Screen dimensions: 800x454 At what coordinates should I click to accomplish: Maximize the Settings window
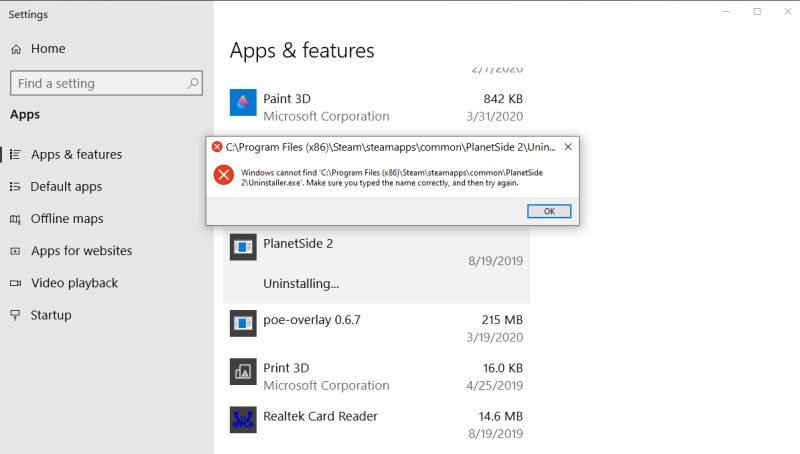[757, 11]
